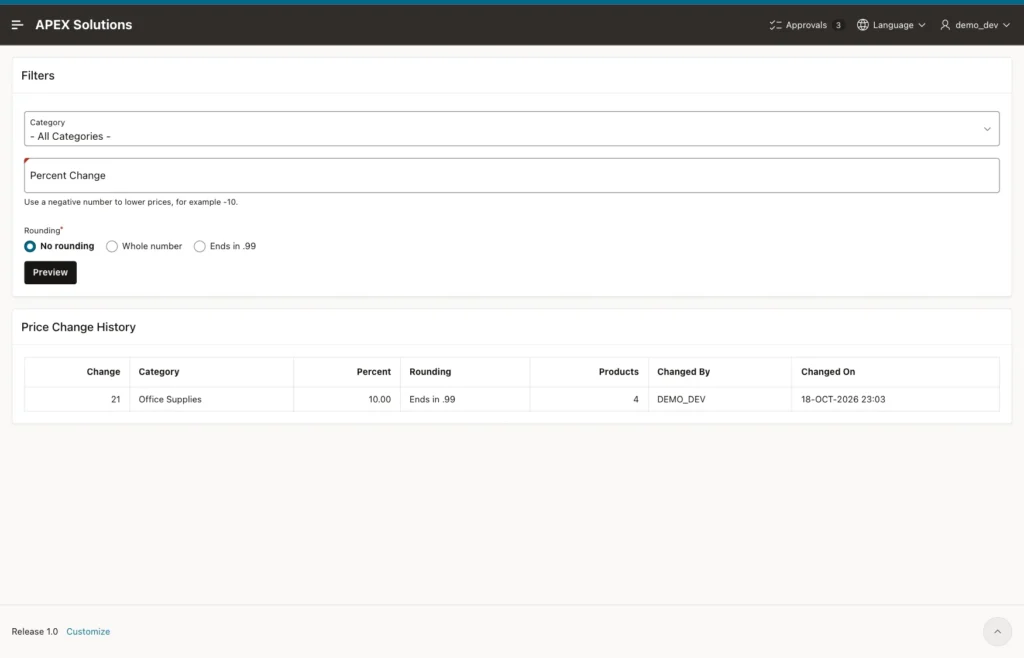Viewport: 1024px width, 658px height.
Task: Click the Products column header
Action: coord(618,371)
